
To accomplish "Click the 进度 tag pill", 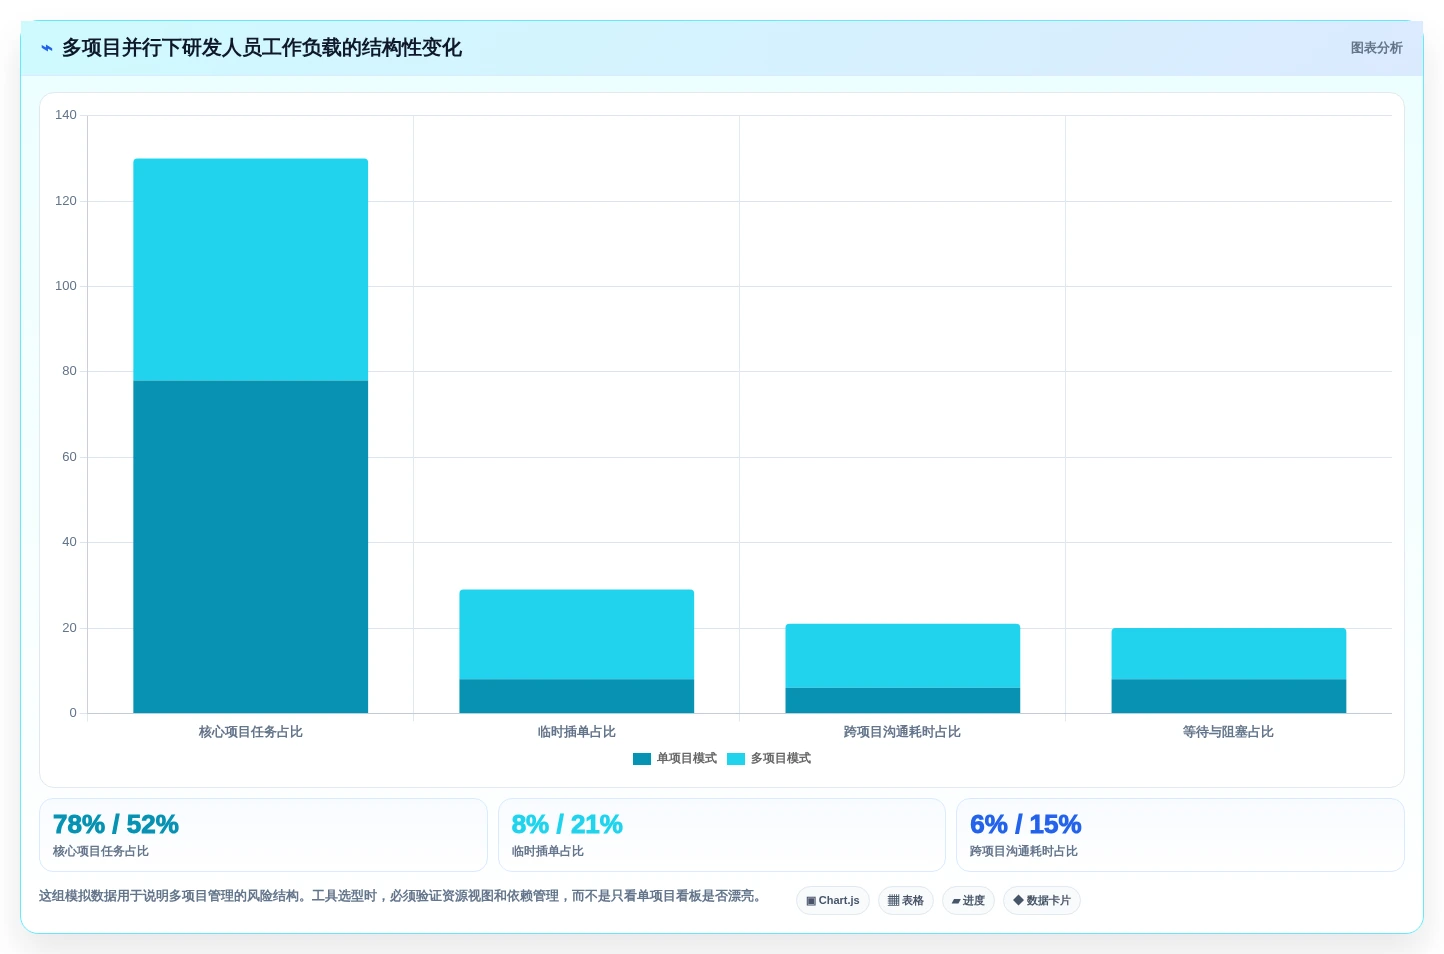I will click(x=968, y=901).
